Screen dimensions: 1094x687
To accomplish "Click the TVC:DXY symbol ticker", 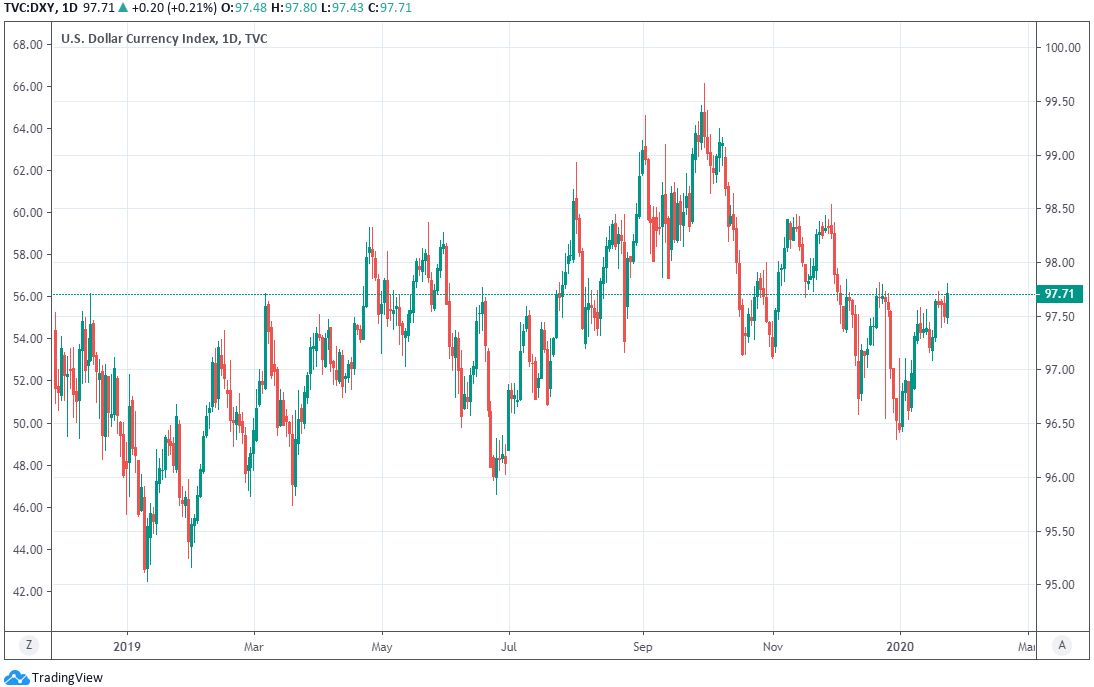I will [x=31, y=8].
